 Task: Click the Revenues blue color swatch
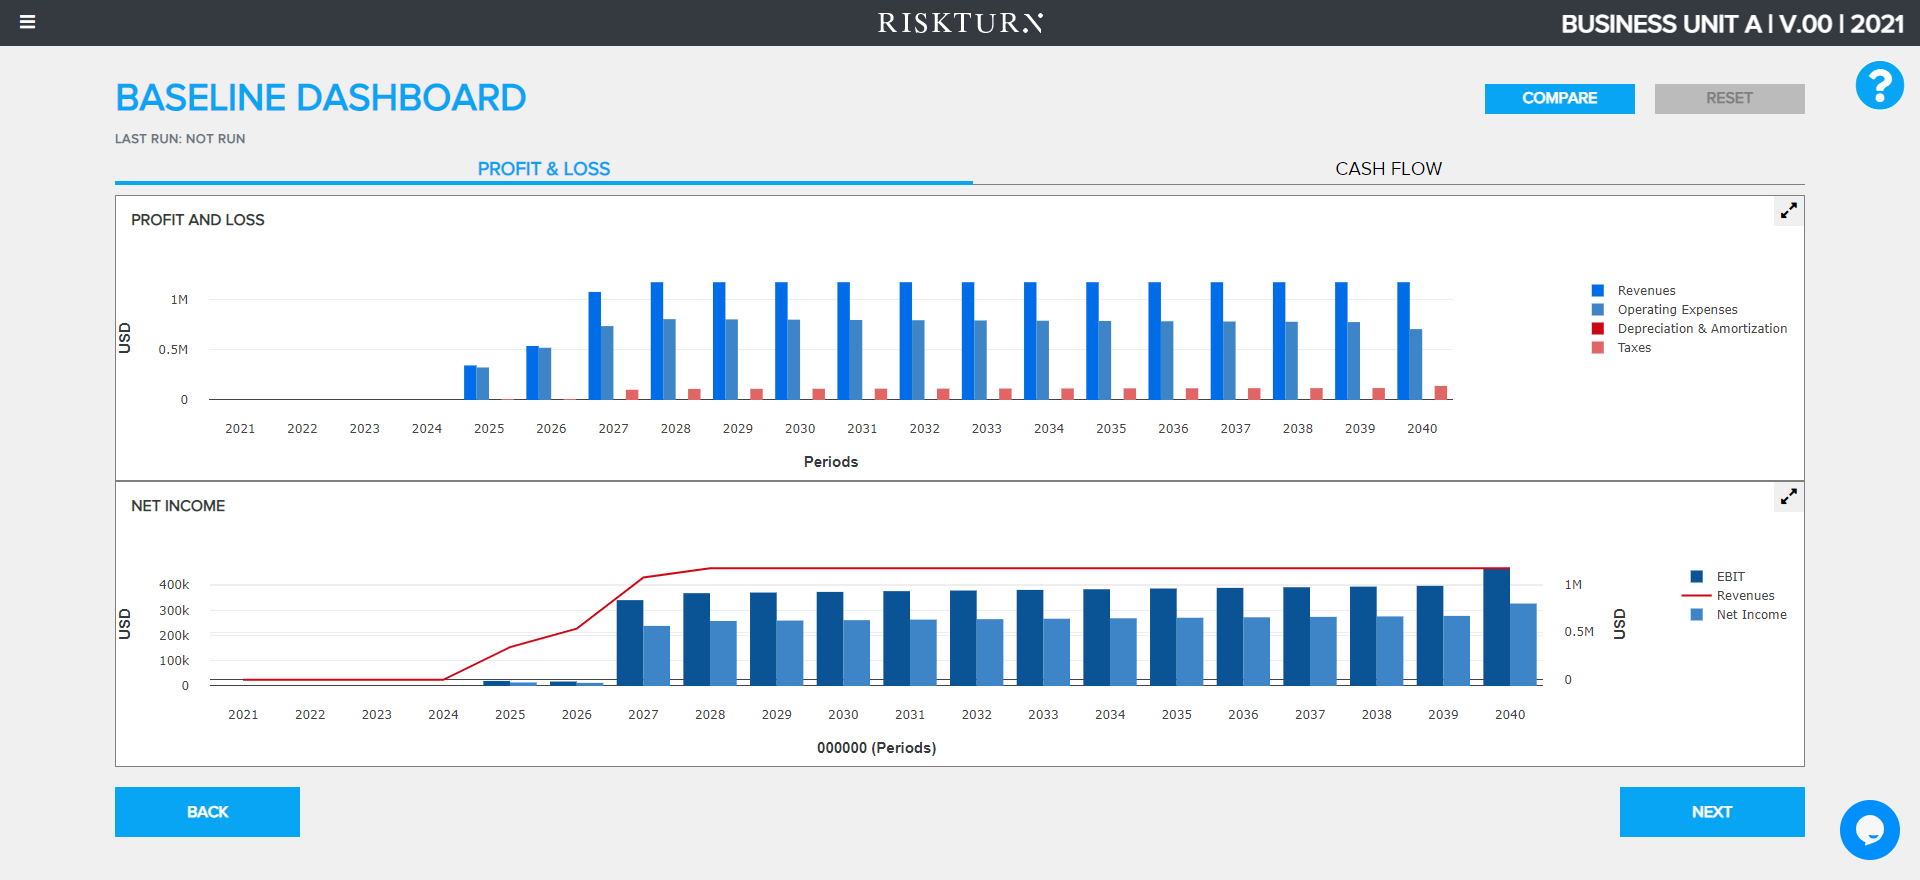1598,291
